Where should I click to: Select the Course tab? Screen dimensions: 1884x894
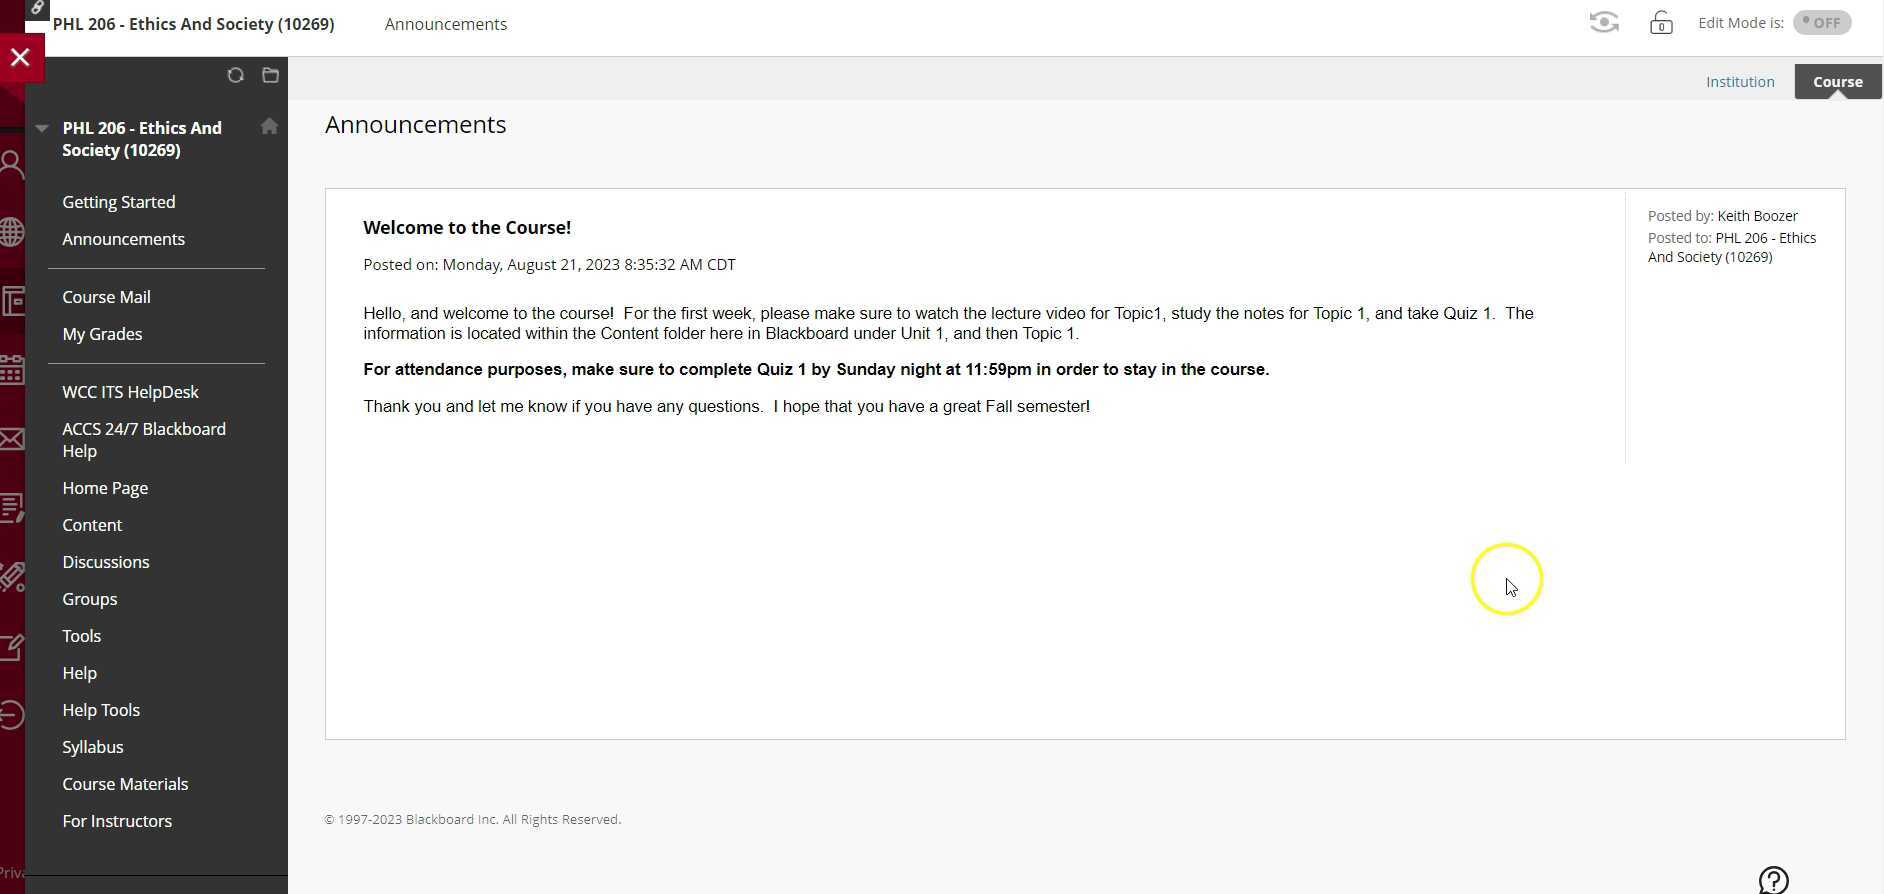click(x=1837, y=82)
